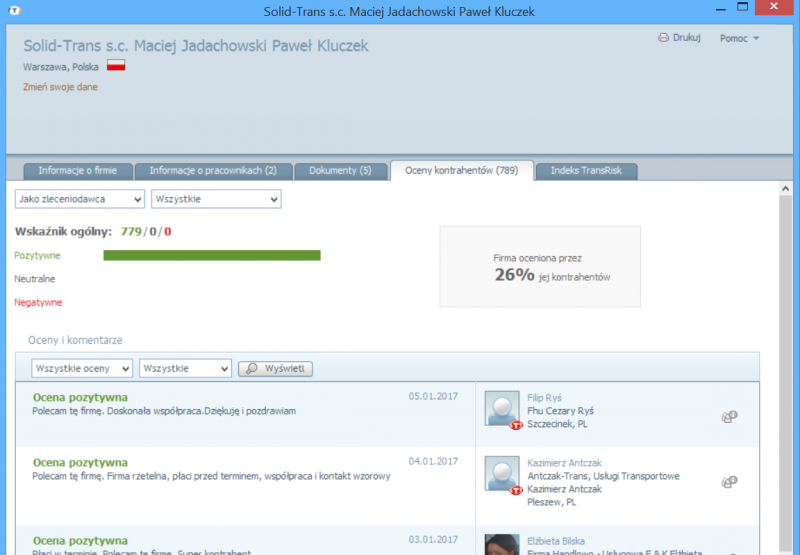Open the Indeks TransRisk tab
This screenshot has height=555, width=800.
[586, 171]
